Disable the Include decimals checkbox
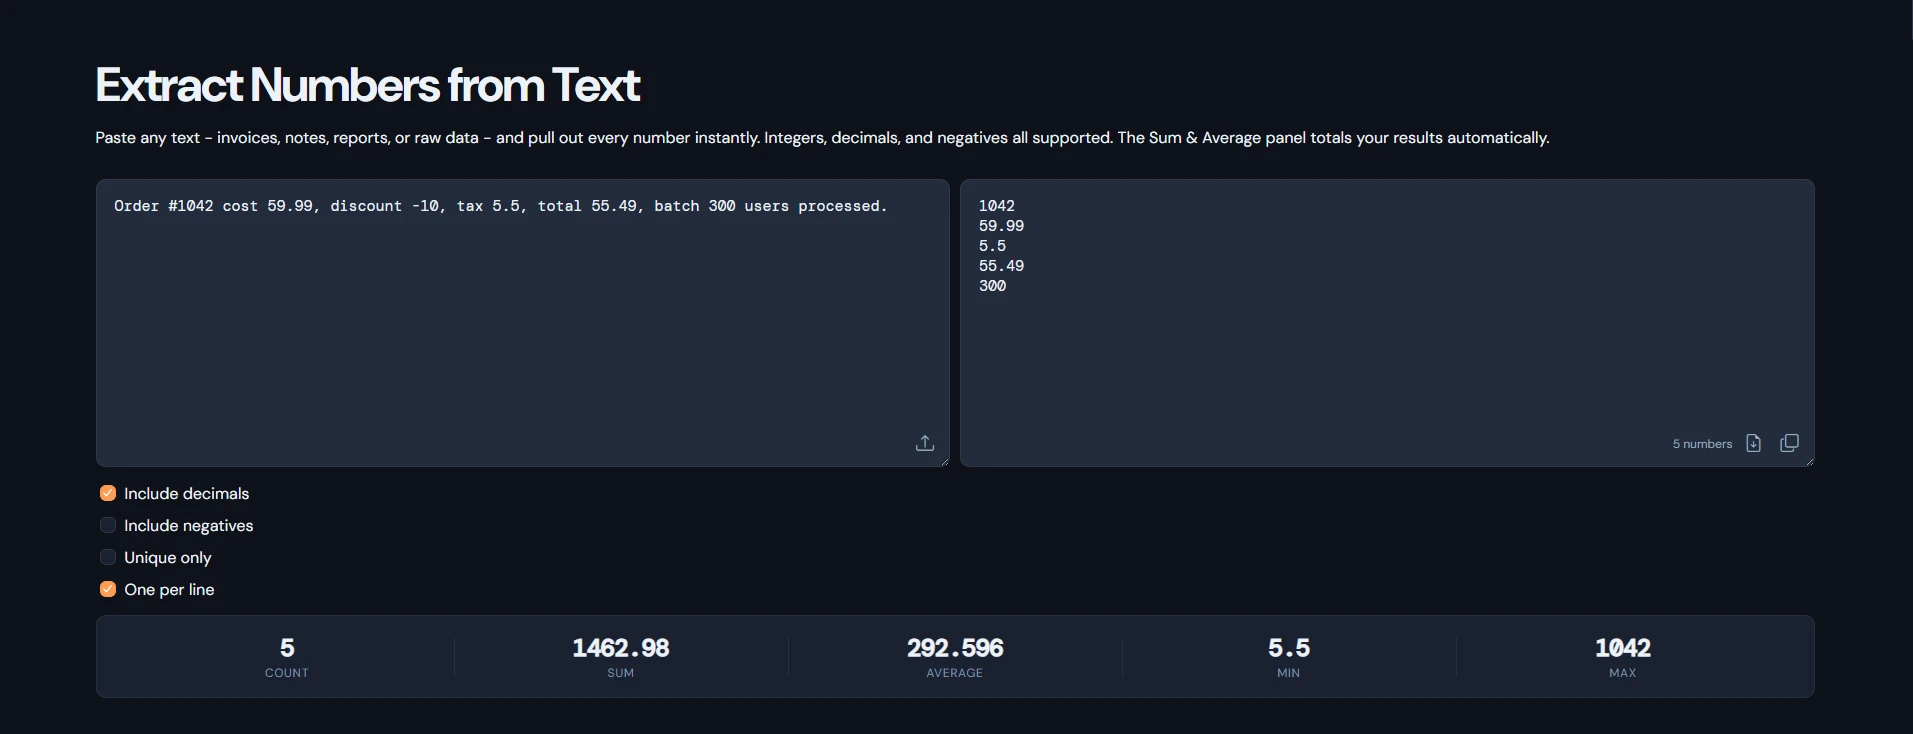The height and width of the screenshot is (734, 1913). coord(108,493)
